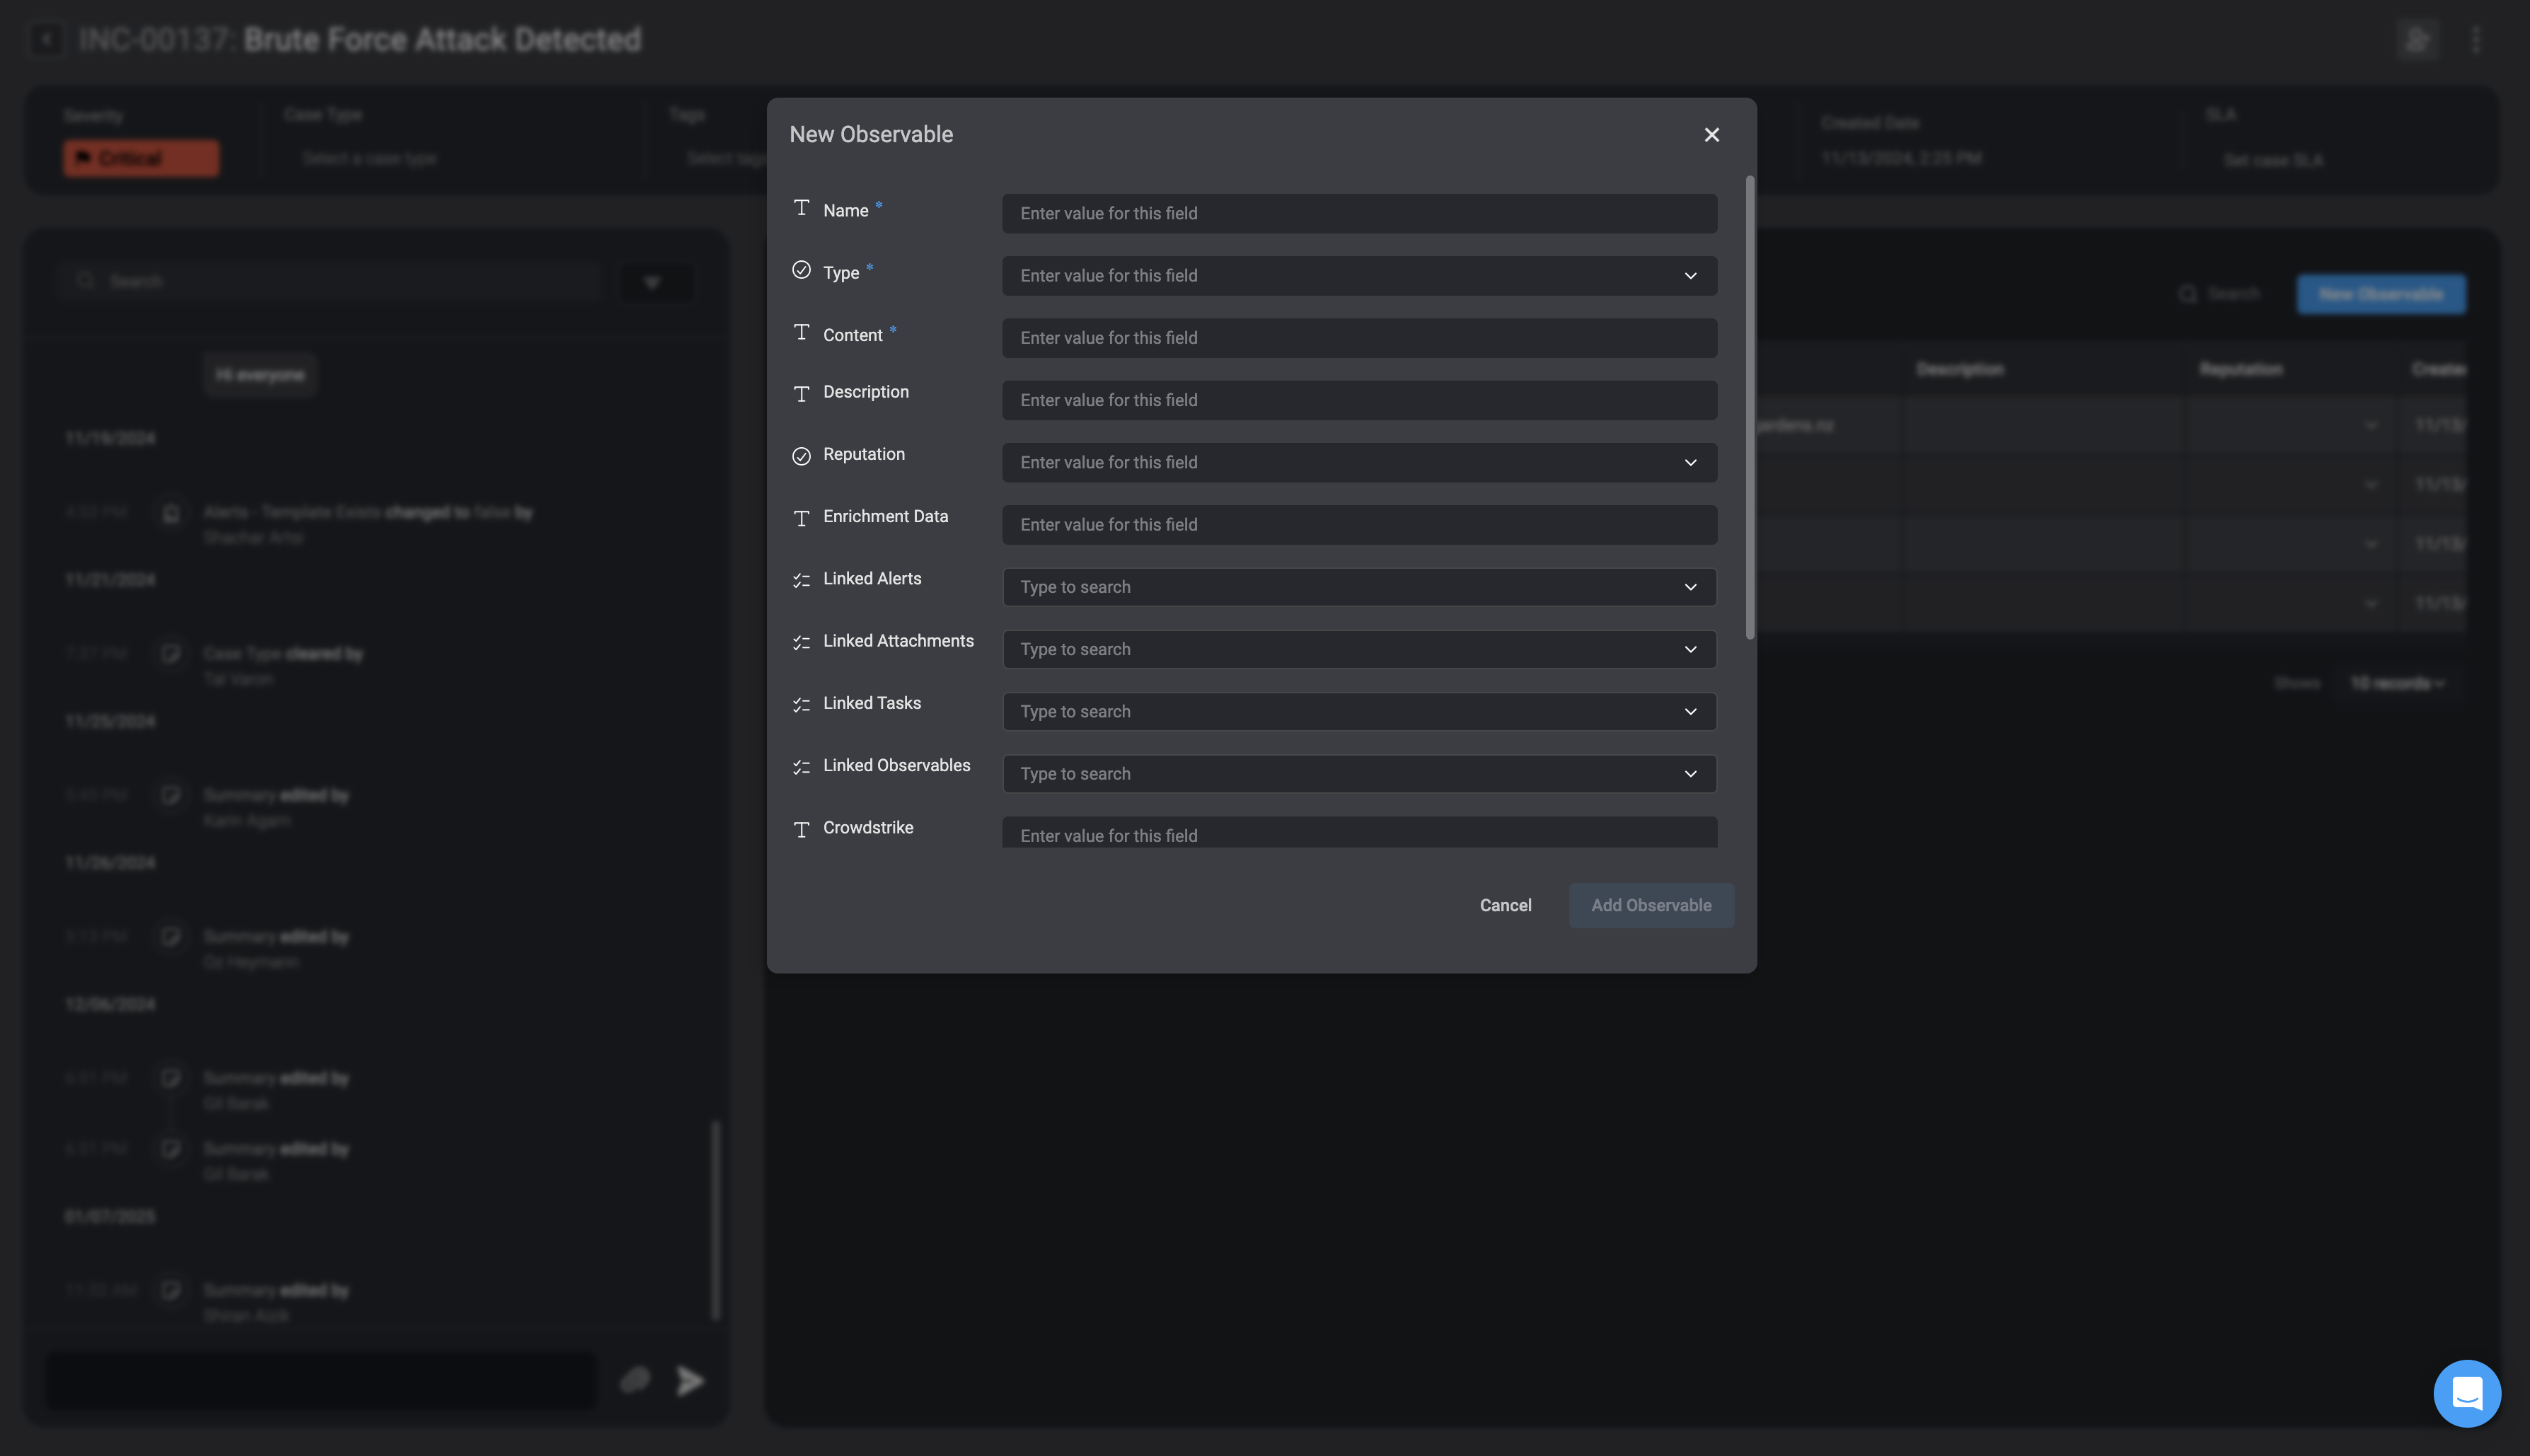The height and width of the screenshot is (1456, 2530).
Task: Click the Crowdstrike text-type icon
Action: click(801, 829)
